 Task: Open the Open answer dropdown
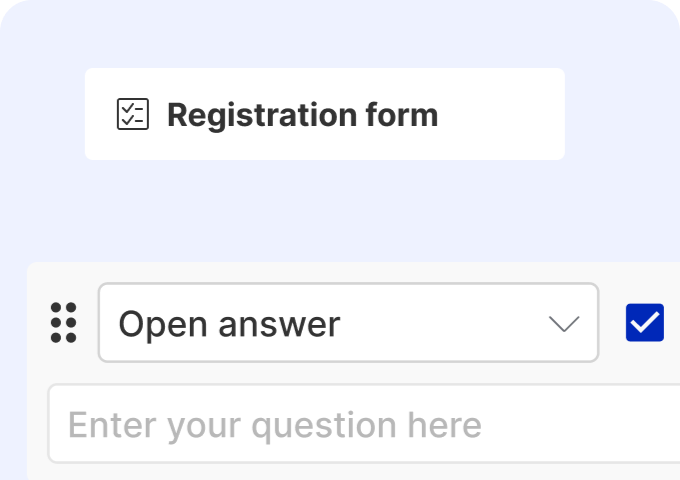click(x=348, y=323)
